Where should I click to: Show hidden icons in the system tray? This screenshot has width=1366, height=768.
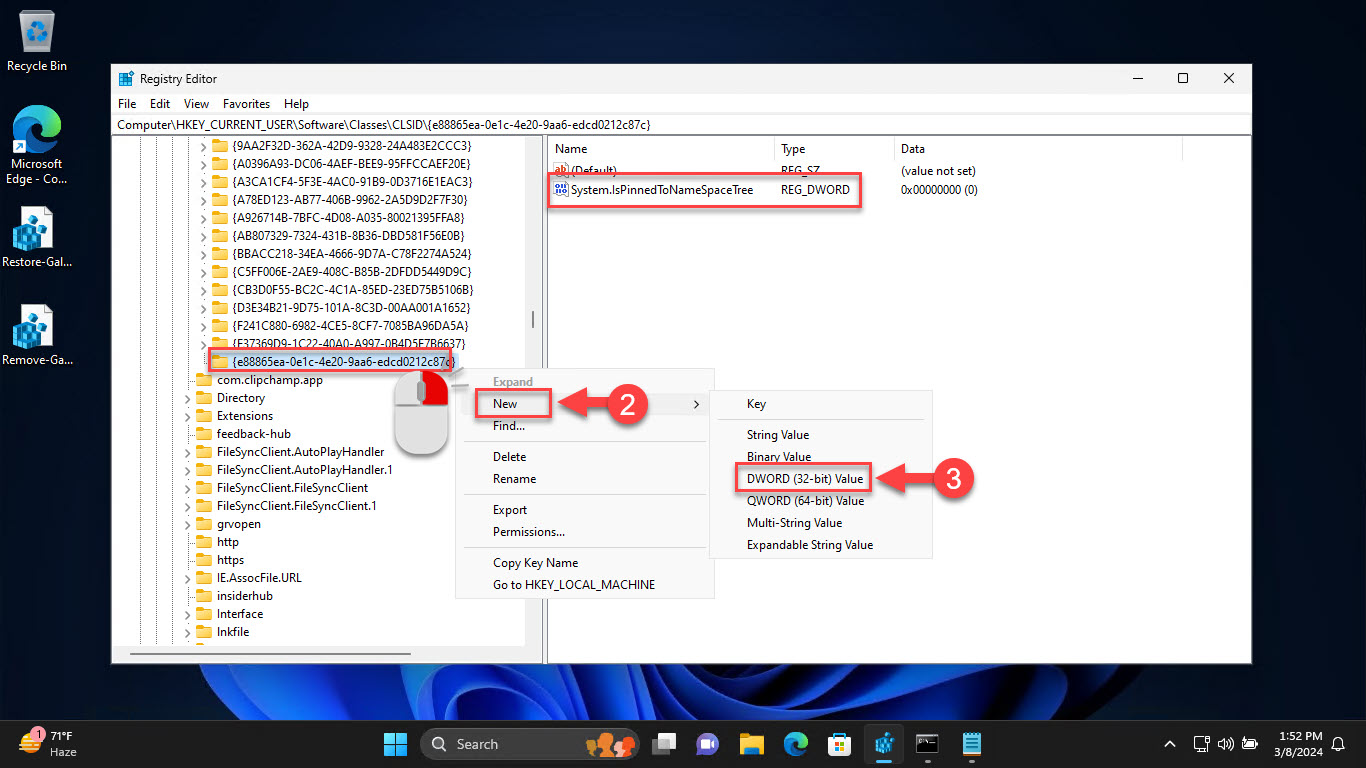click(1170, 744)
